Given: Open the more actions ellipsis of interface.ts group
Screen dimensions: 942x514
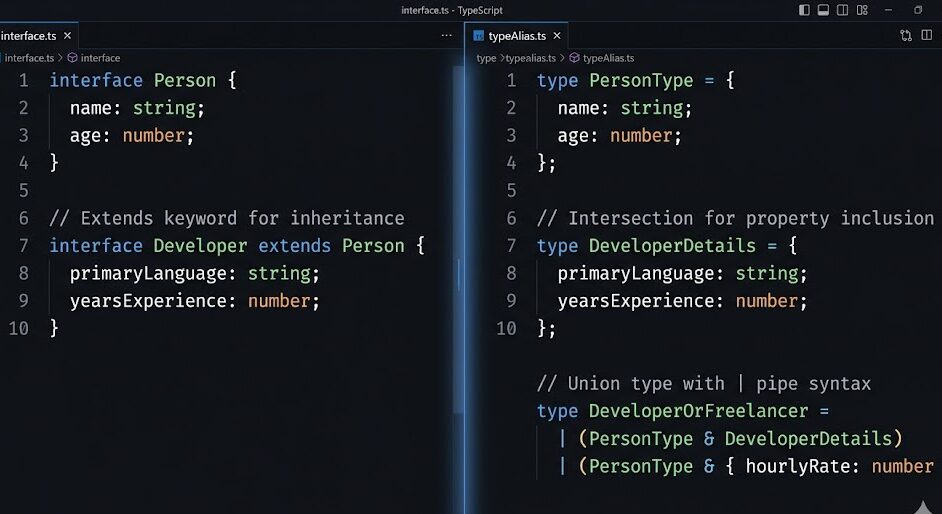Looking at the screenshot, I should [x=446, y=35].
